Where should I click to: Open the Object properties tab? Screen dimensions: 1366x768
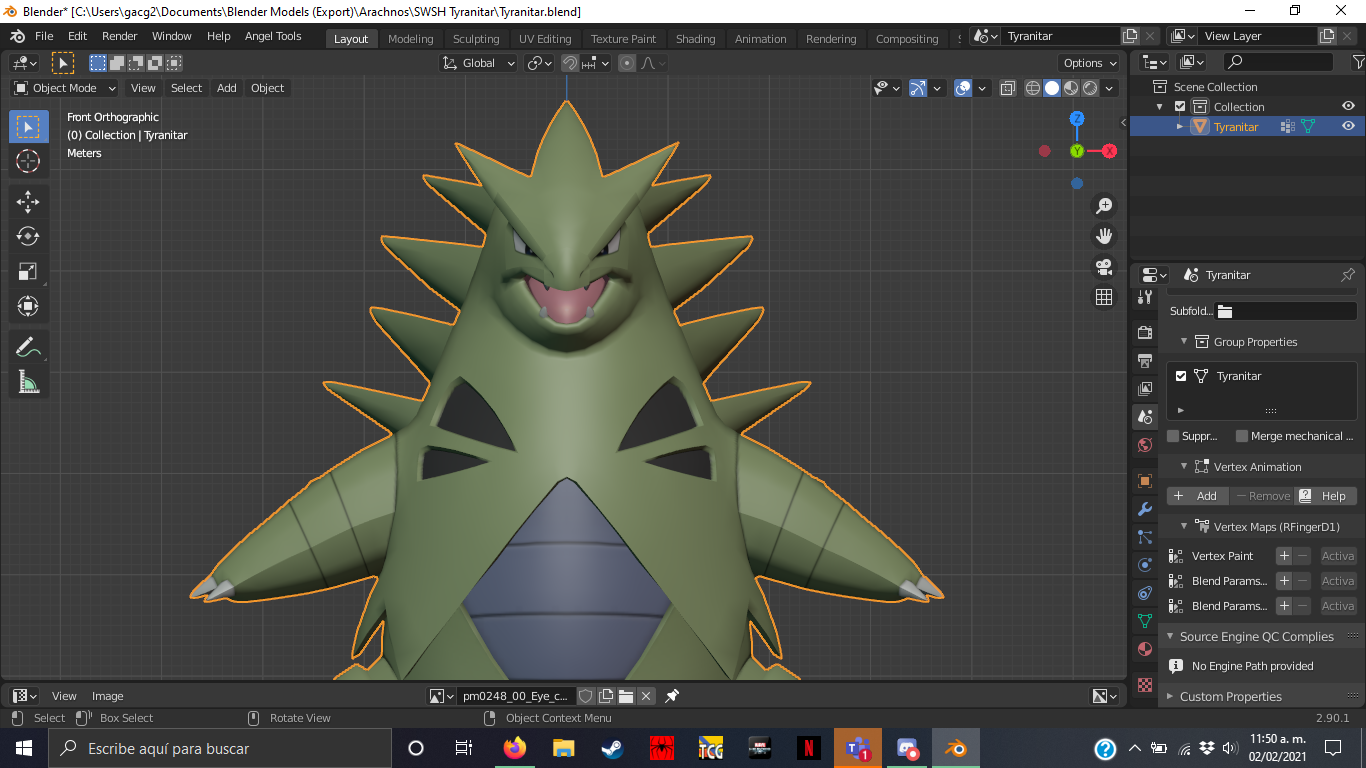tap(1145, 481)
